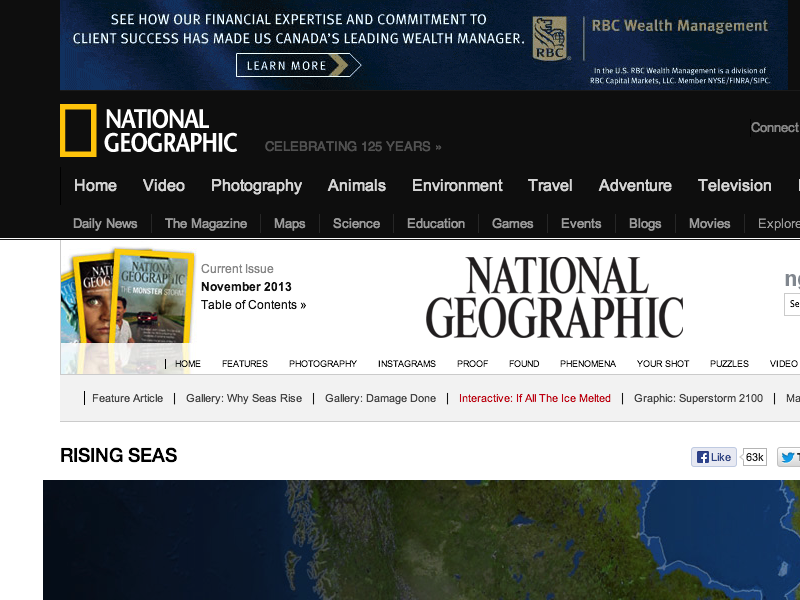800x600 pixels.
Task: Open Daily News in the secondary navigation
Action: 105,223
